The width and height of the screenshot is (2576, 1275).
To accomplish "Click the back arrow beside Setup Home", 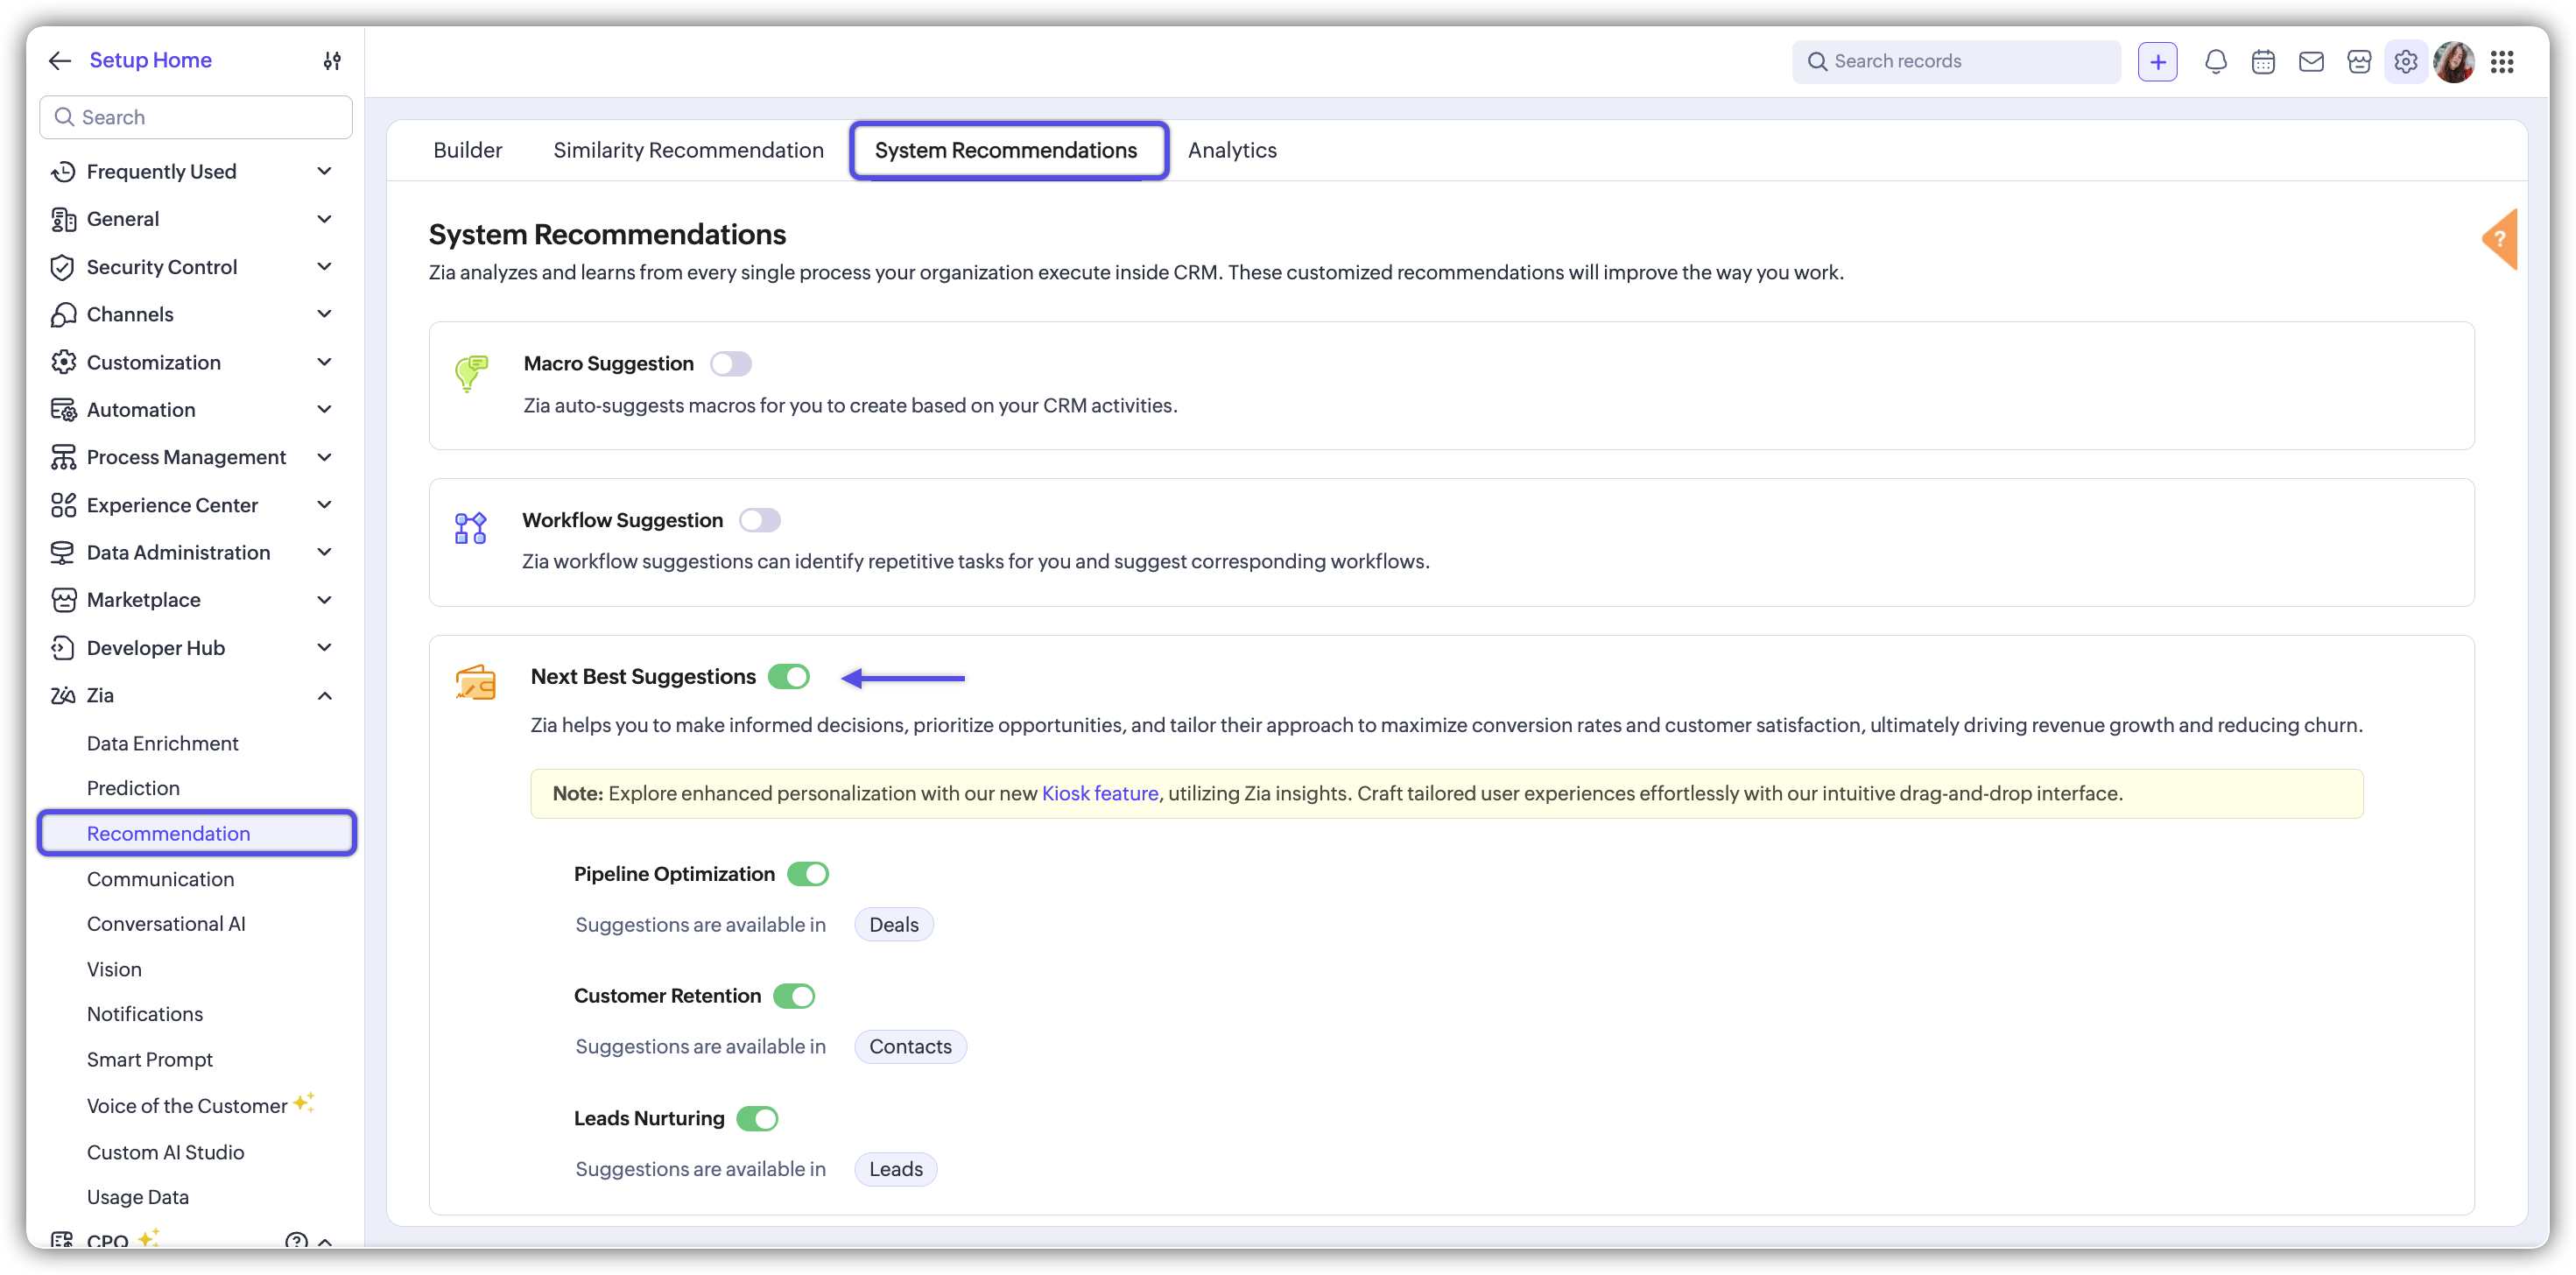I will 60,61.
